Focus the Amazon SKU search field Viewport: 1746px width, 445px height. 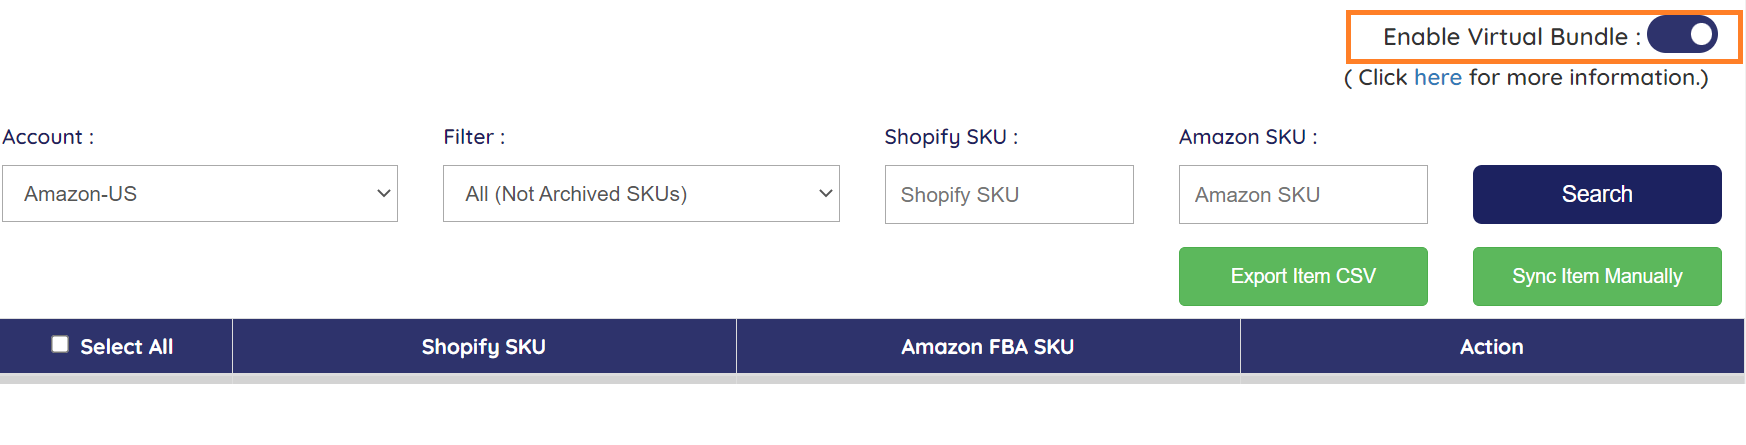(1303, 195)
